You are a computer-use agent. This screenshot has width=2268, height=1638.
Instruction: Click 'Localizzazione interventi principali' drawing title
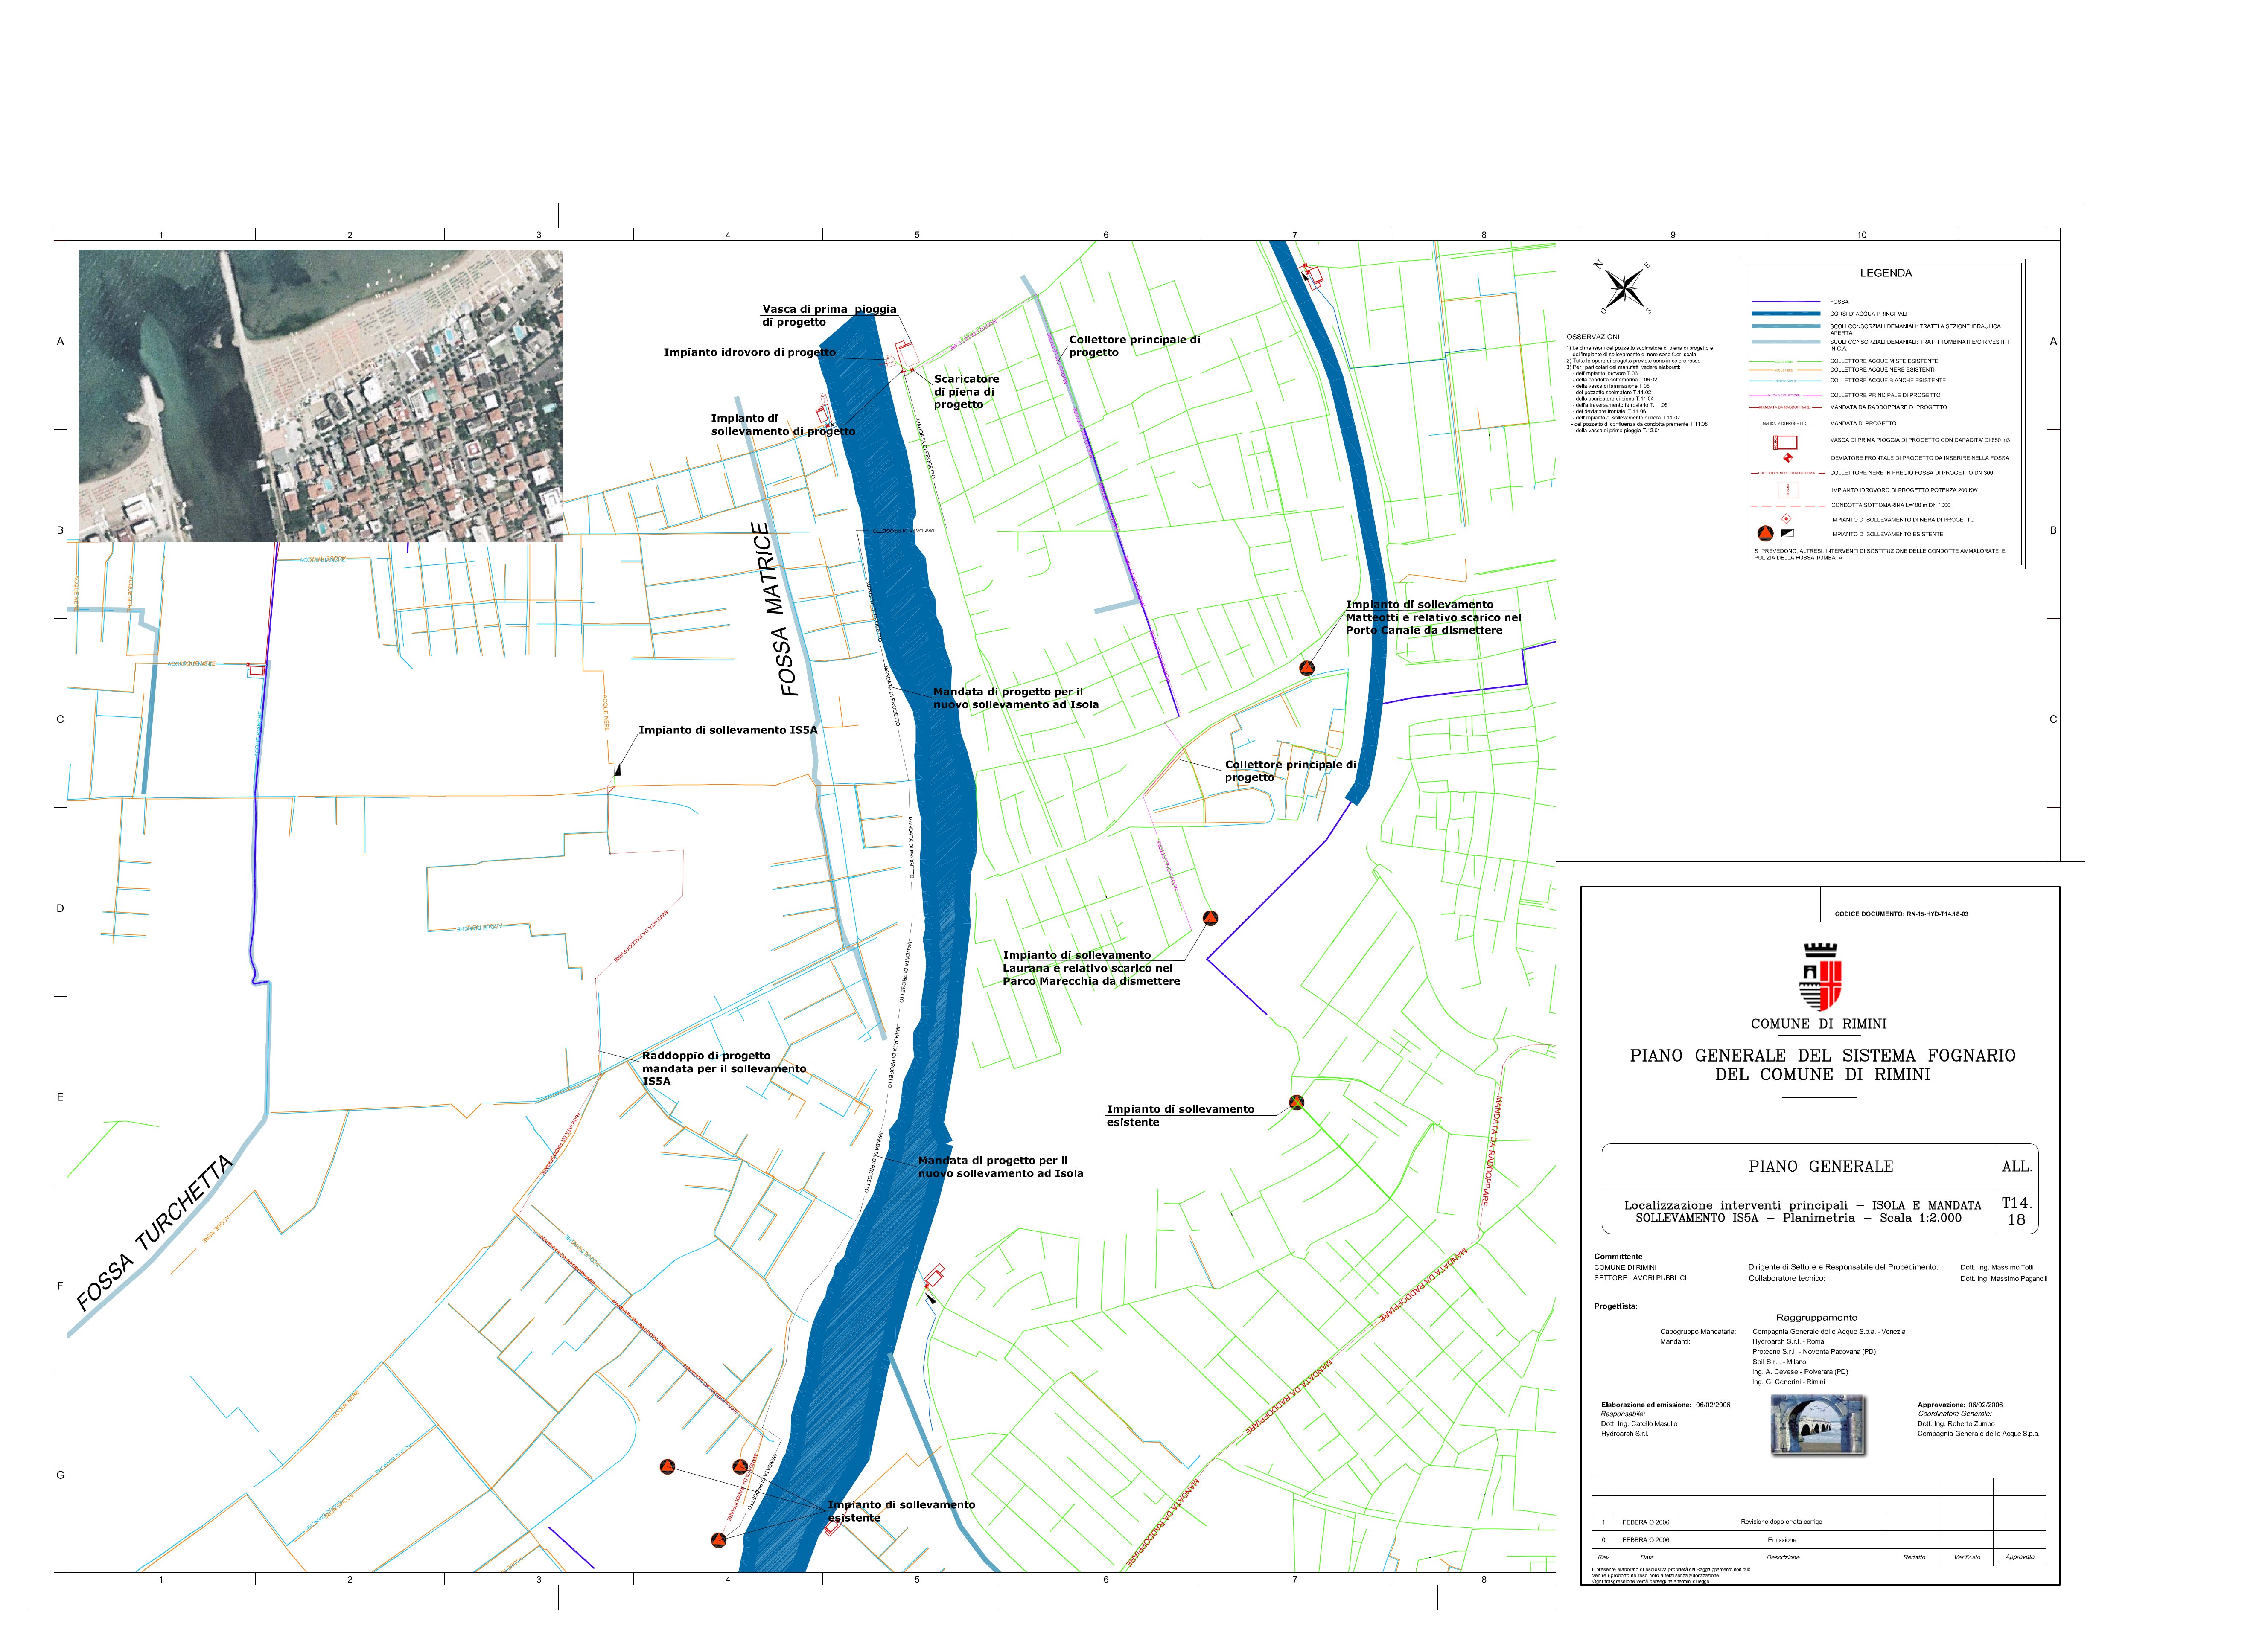tap(1802, 1212)
